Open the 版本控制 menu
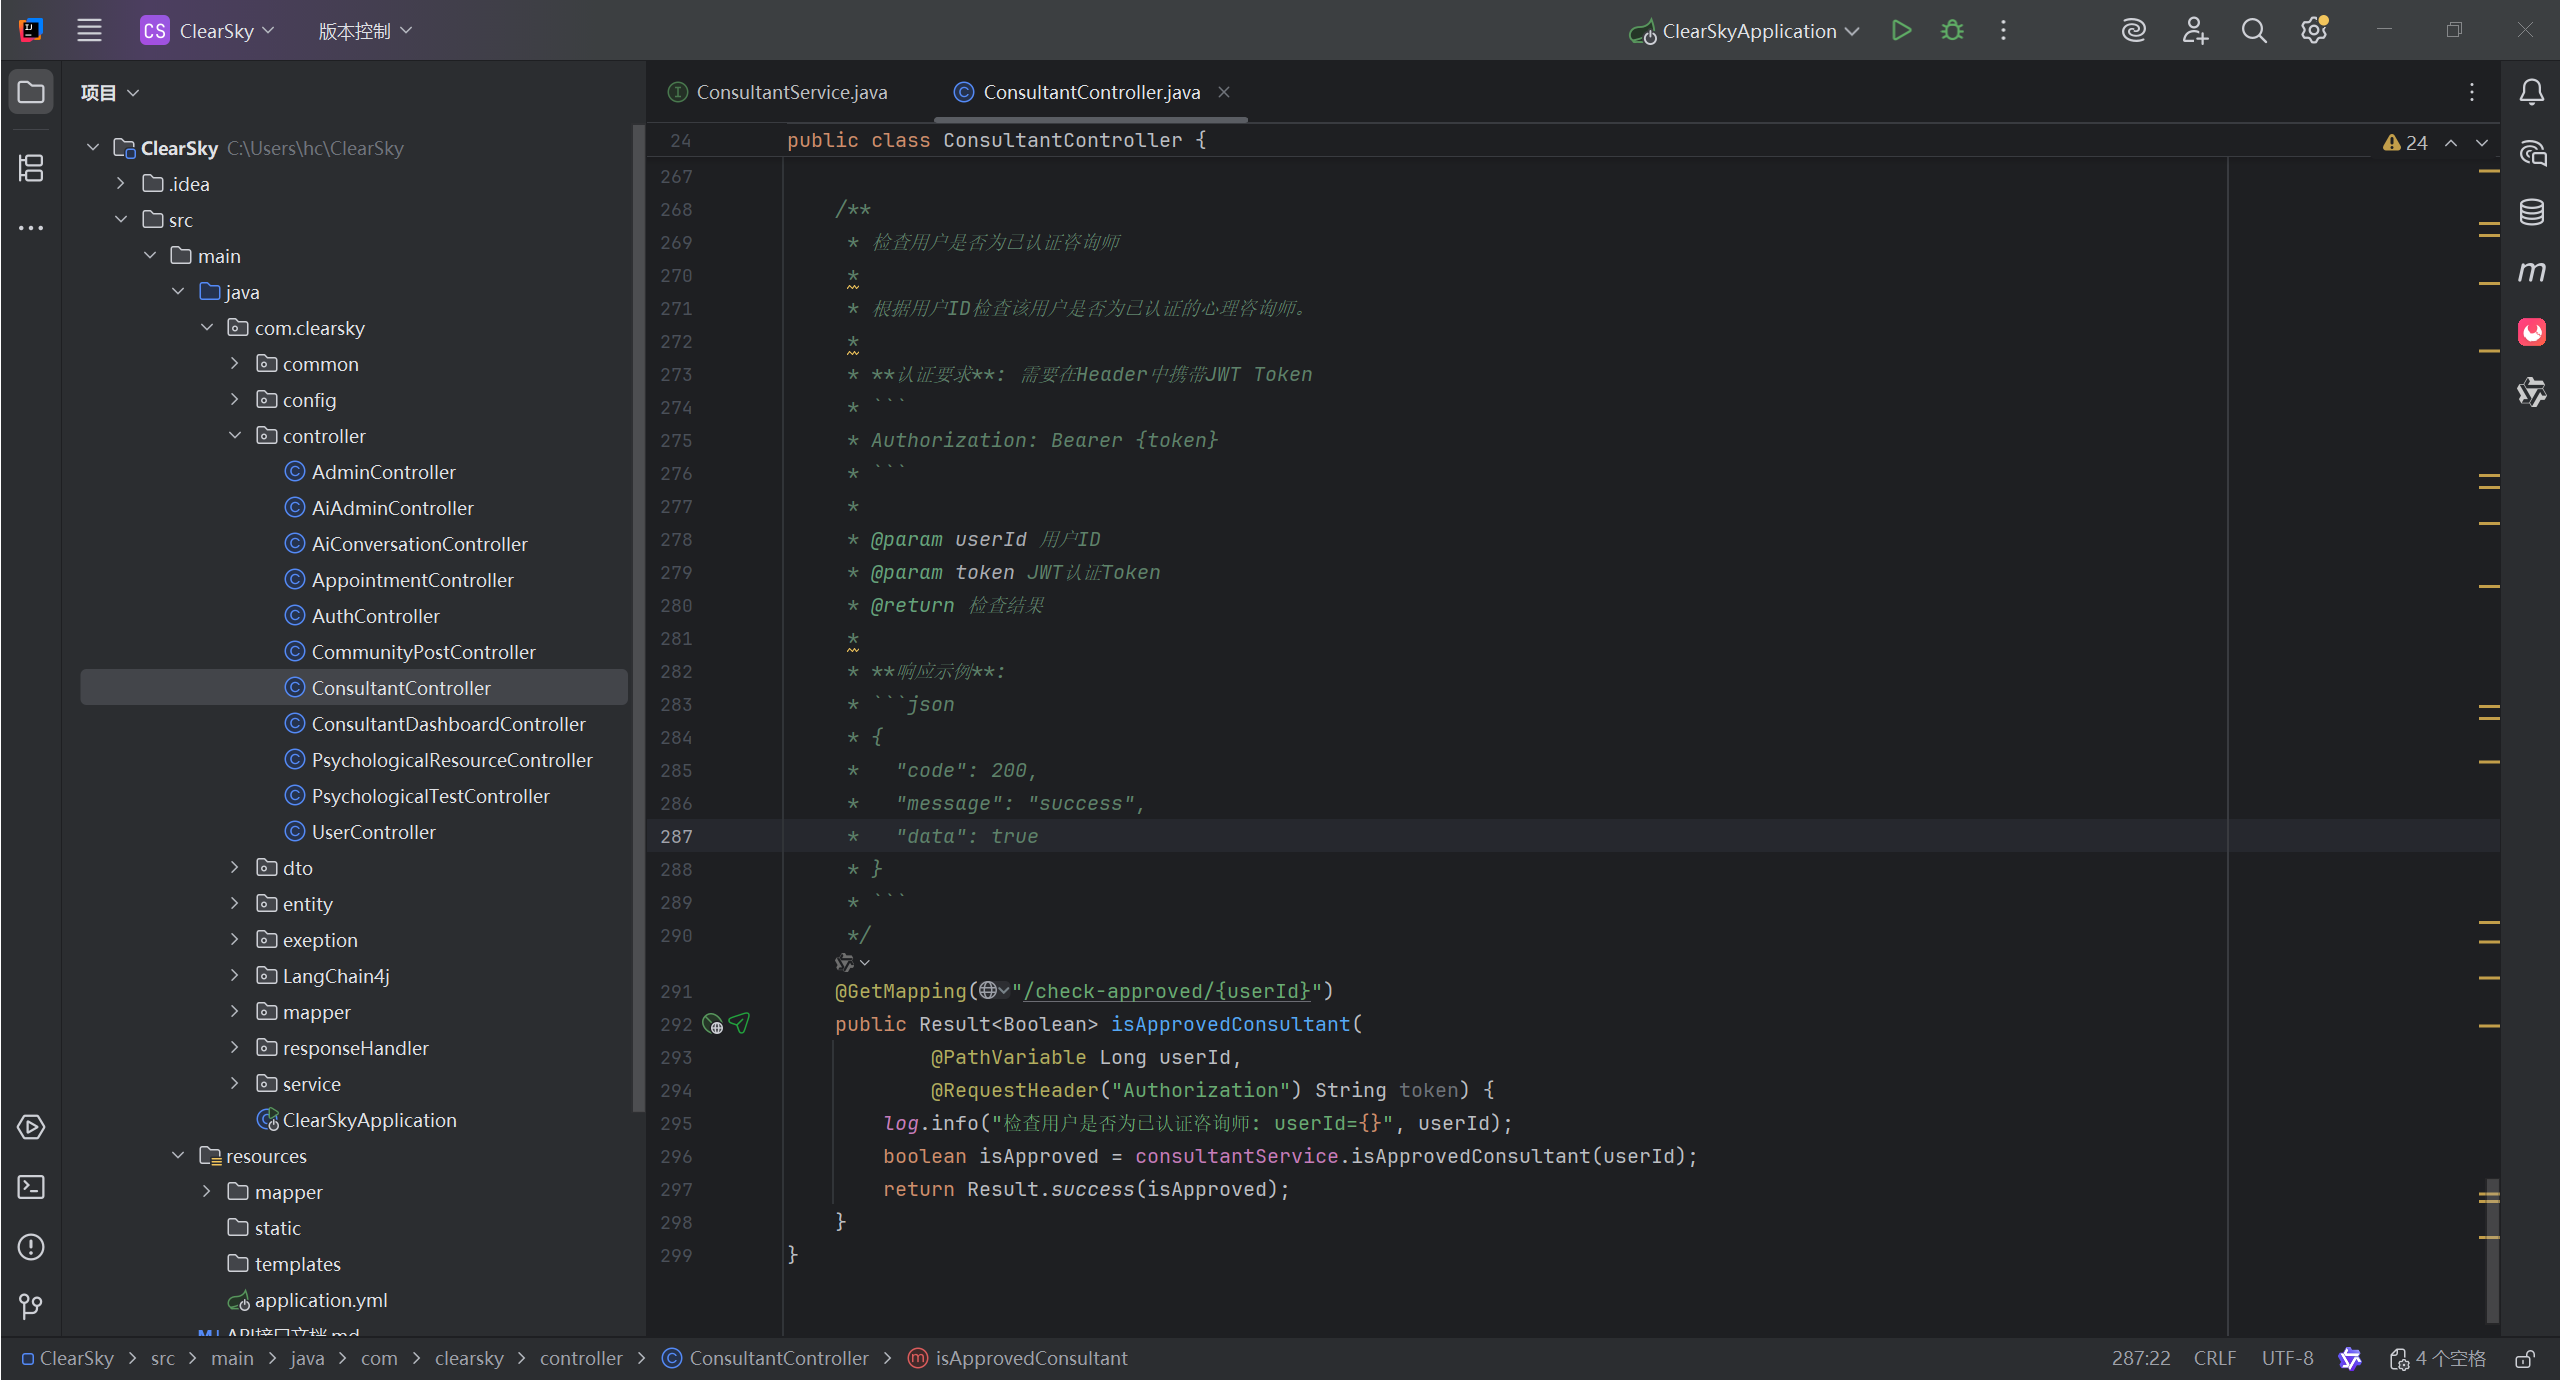2560x1380 pixels. click(x=364, y=31)
